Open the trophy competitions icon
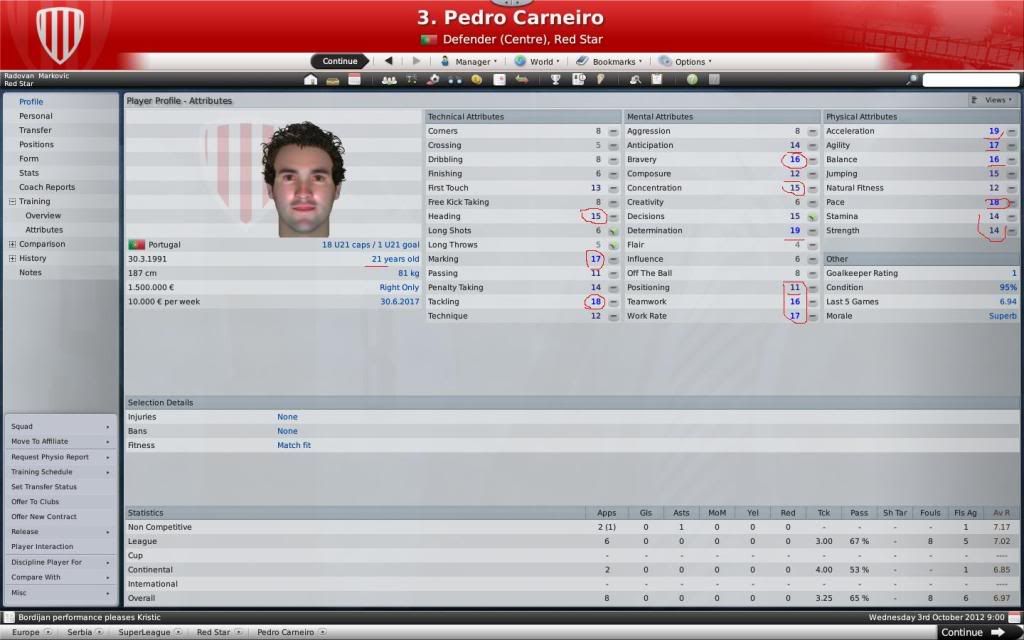 pyautogui.click(x=555, y=80)
